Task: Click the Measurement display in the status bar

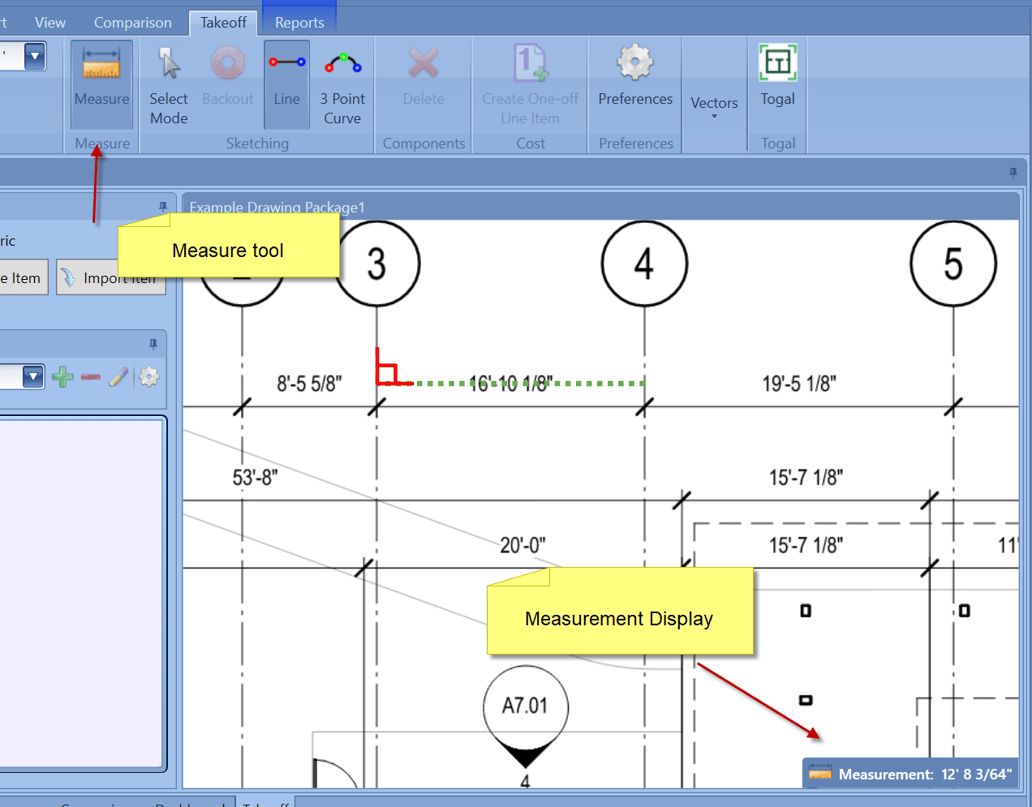Action: pyautogui.click(x=910, y=774)
